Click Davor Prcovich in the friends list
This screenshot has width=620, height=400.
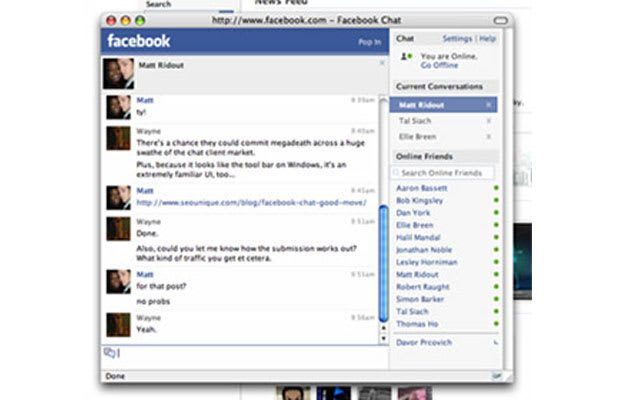[424, 342]
